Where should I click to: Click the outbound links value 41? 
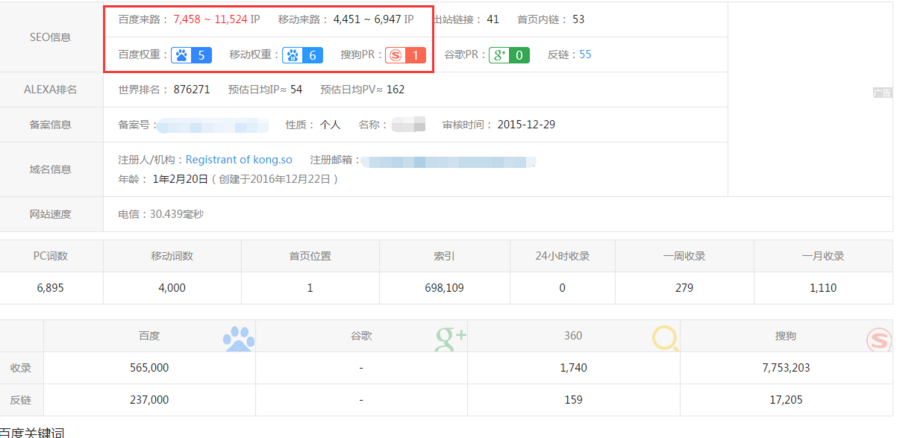pos(492,20)
